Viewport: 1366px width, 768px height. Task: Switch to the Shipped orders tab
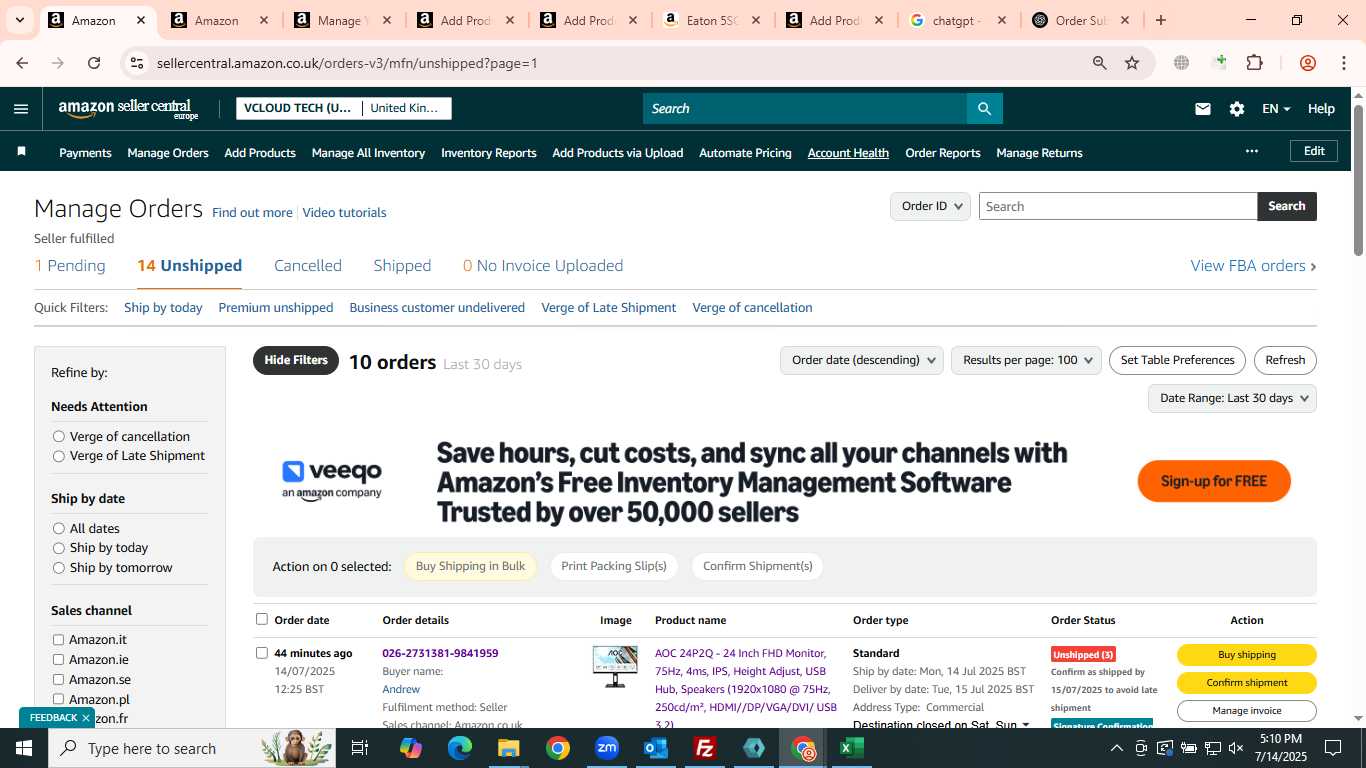(x=402, y=265)
